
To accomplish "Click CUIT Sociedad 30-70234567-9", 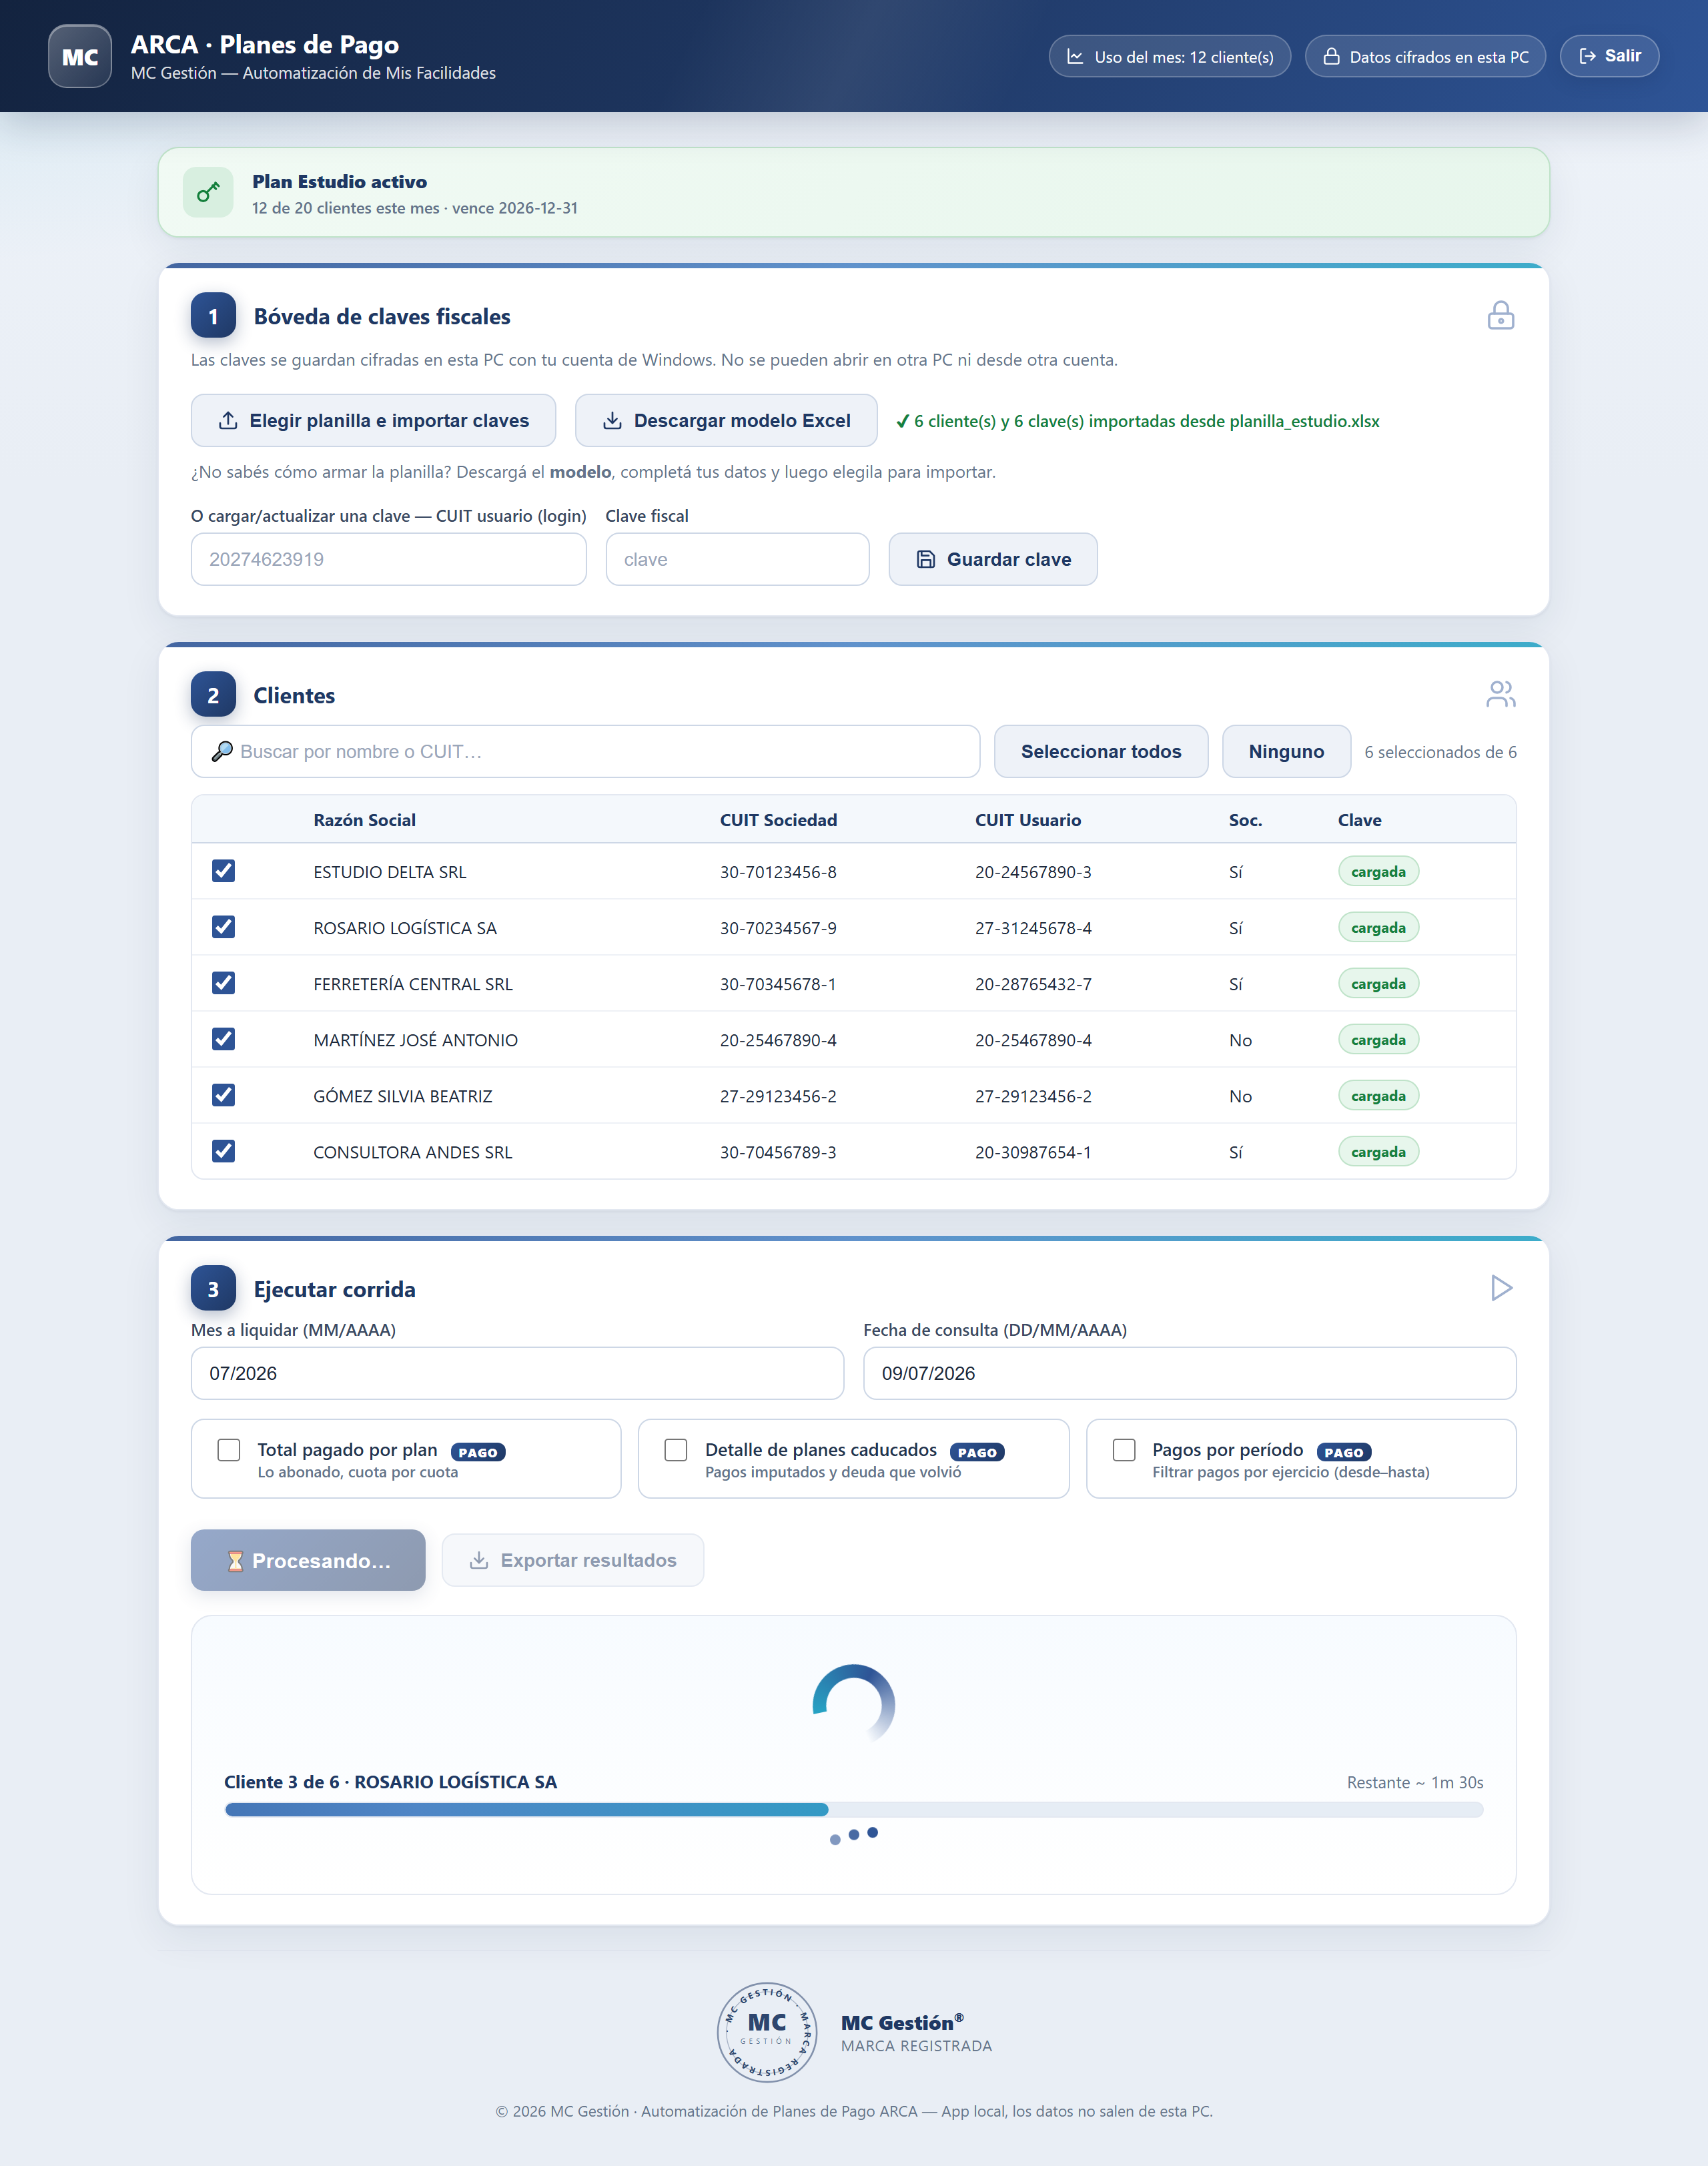I will tap(778, 928).
